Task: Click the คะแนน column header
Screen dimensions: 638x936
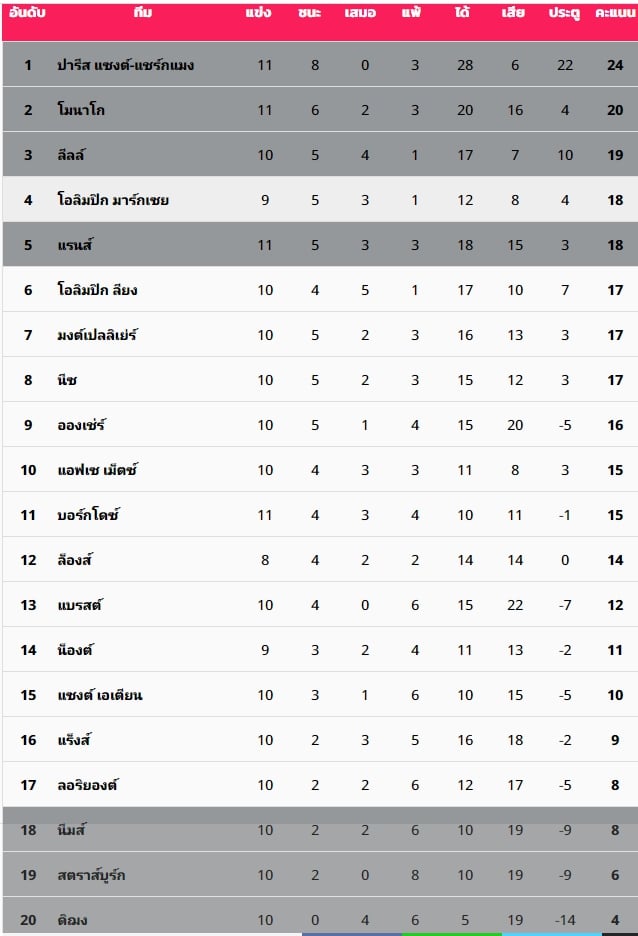Action: [x=615, y=13]
